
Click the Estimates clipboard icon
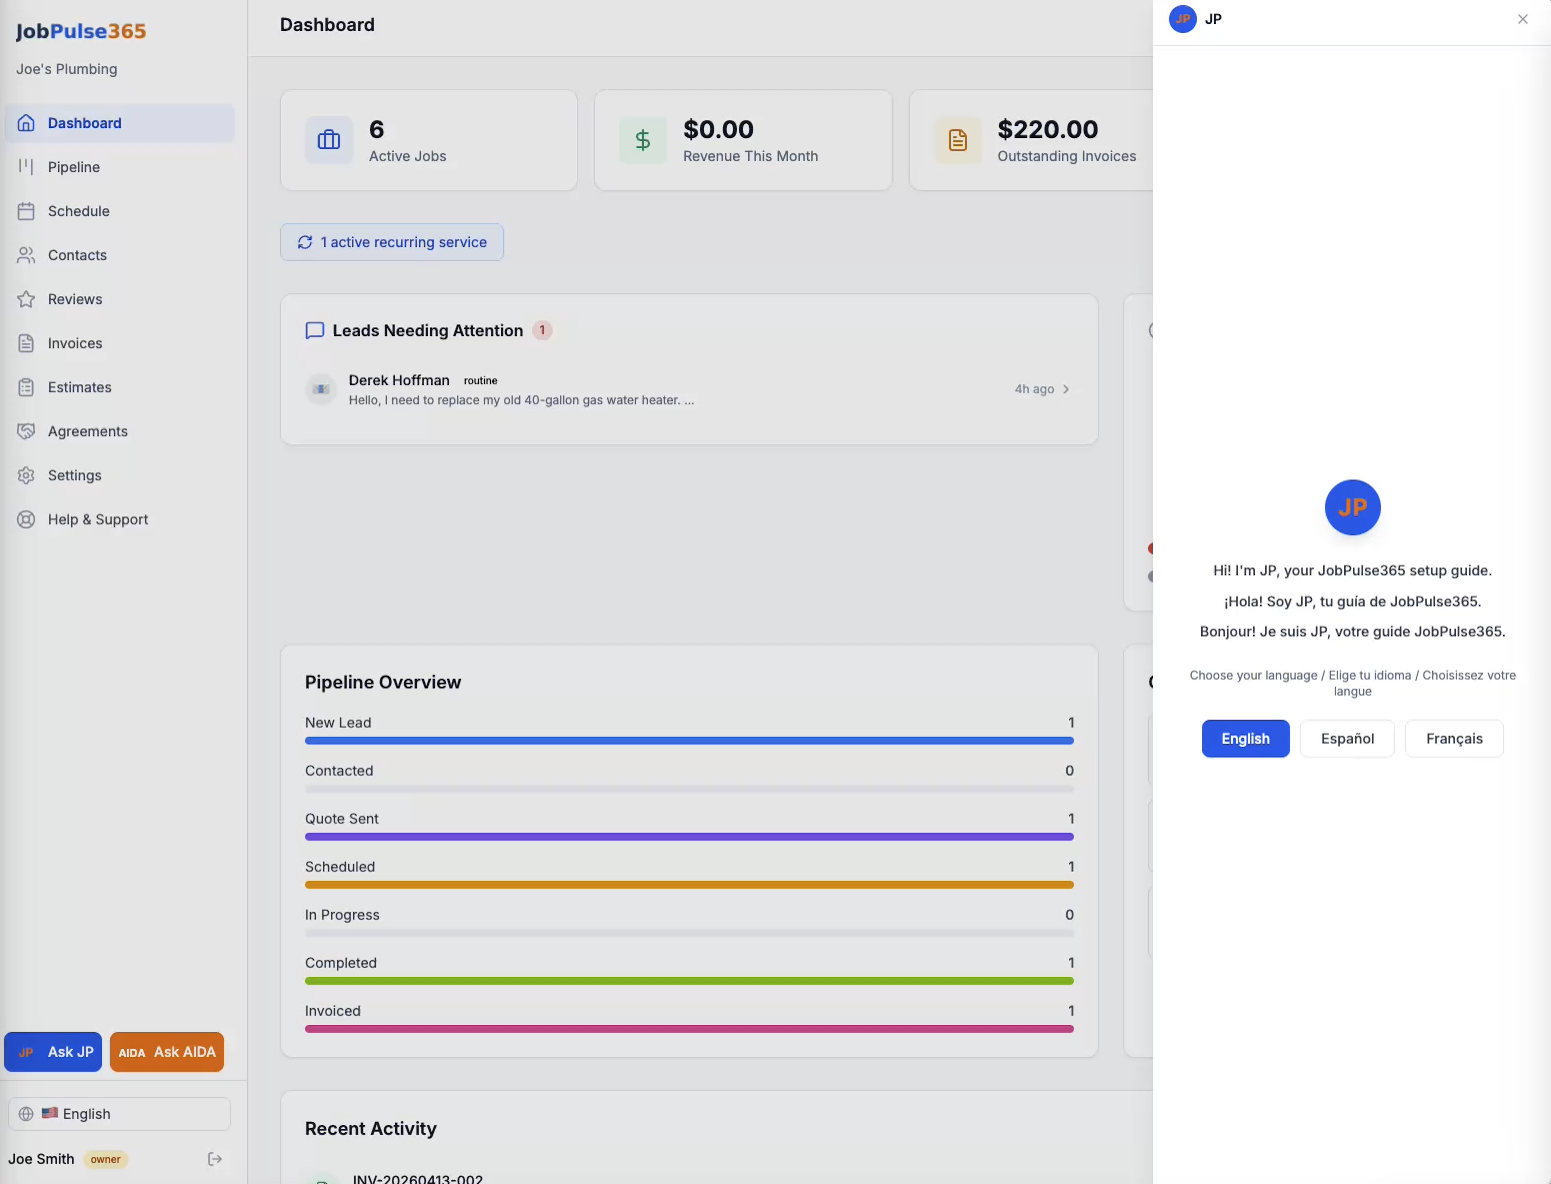click(26, 387)
